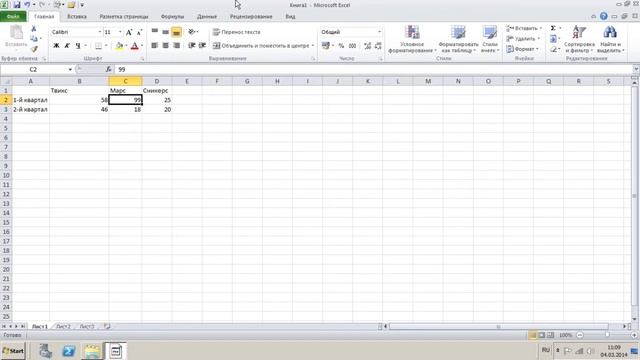Increase cell indent
This screenshot has width=640, height=360.
click(202, 46)
